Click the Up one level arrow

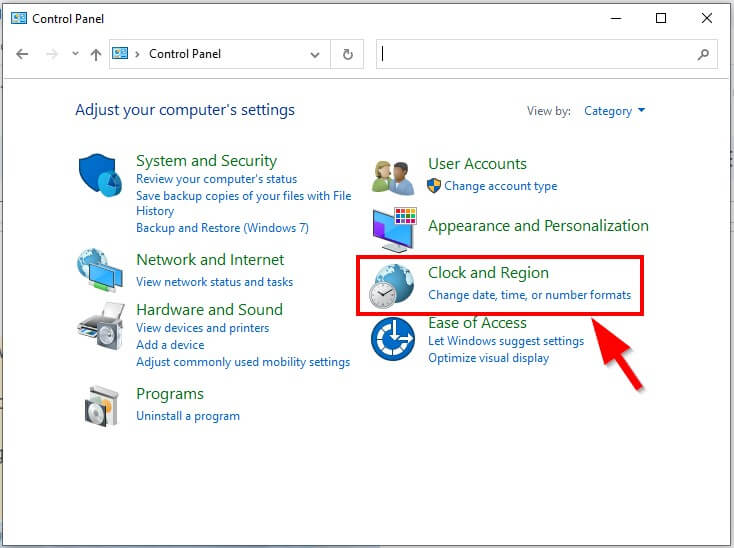[x=96, y=54]
